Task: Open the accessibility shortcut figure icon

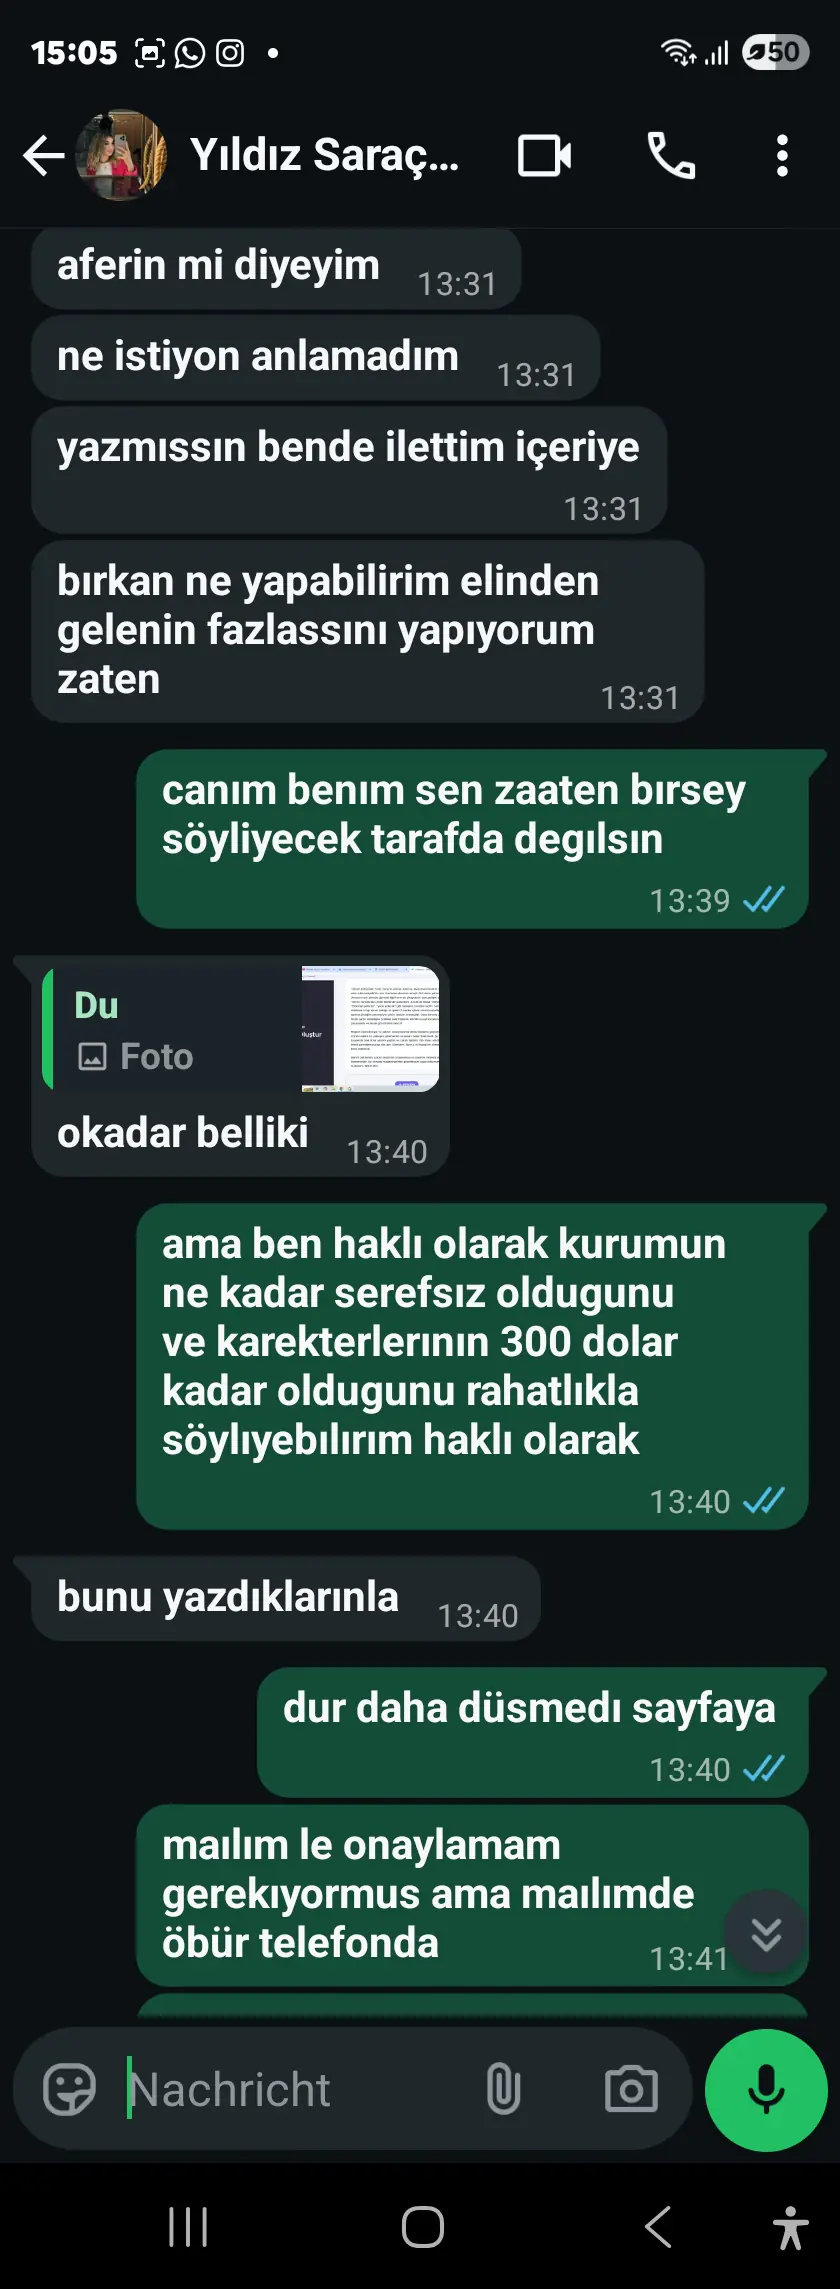Action: point(791,2227)
